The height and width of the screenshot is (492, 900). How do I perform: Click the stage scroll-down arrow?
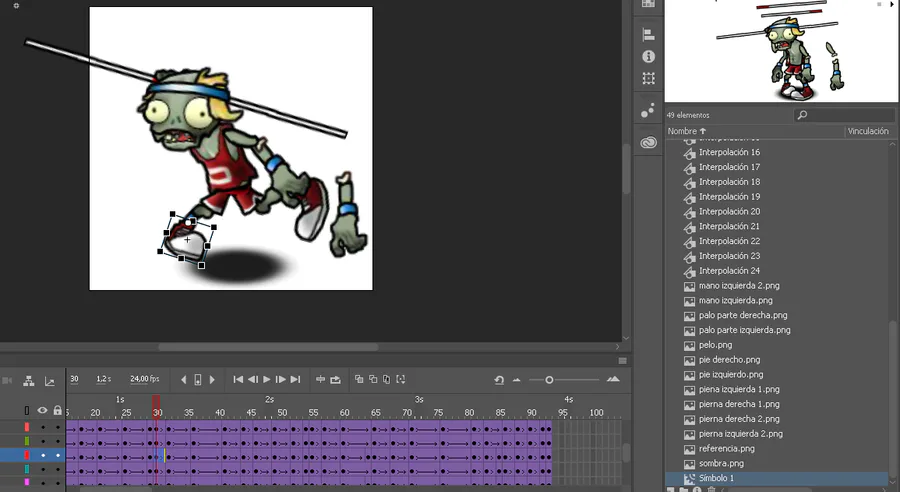coord(626,338)
